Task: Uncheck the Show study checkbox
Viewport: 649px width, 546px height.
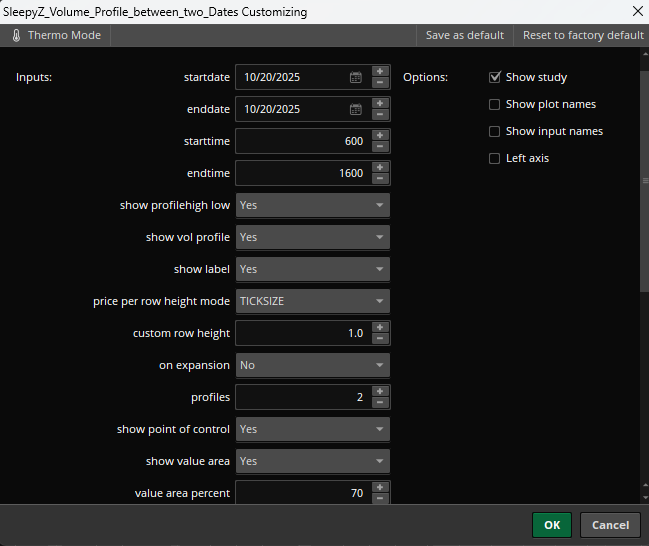Action: pyautogui.click(x=495, y=77)
